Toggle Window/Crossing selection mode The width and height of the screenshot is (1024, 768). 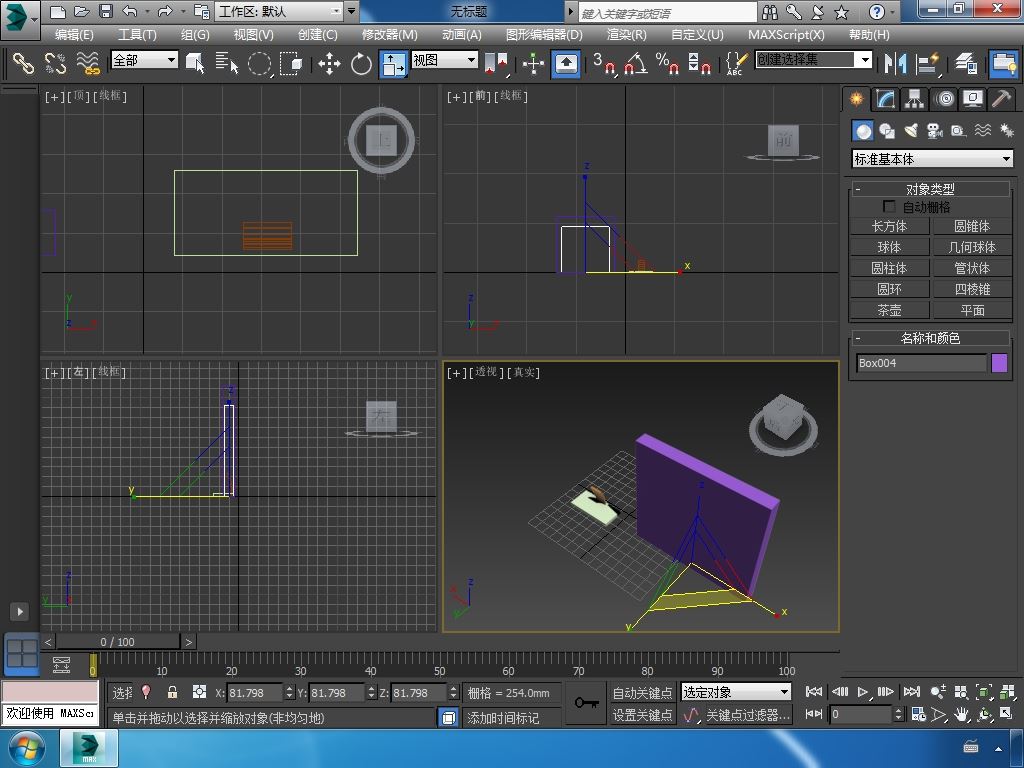point(291,63)
